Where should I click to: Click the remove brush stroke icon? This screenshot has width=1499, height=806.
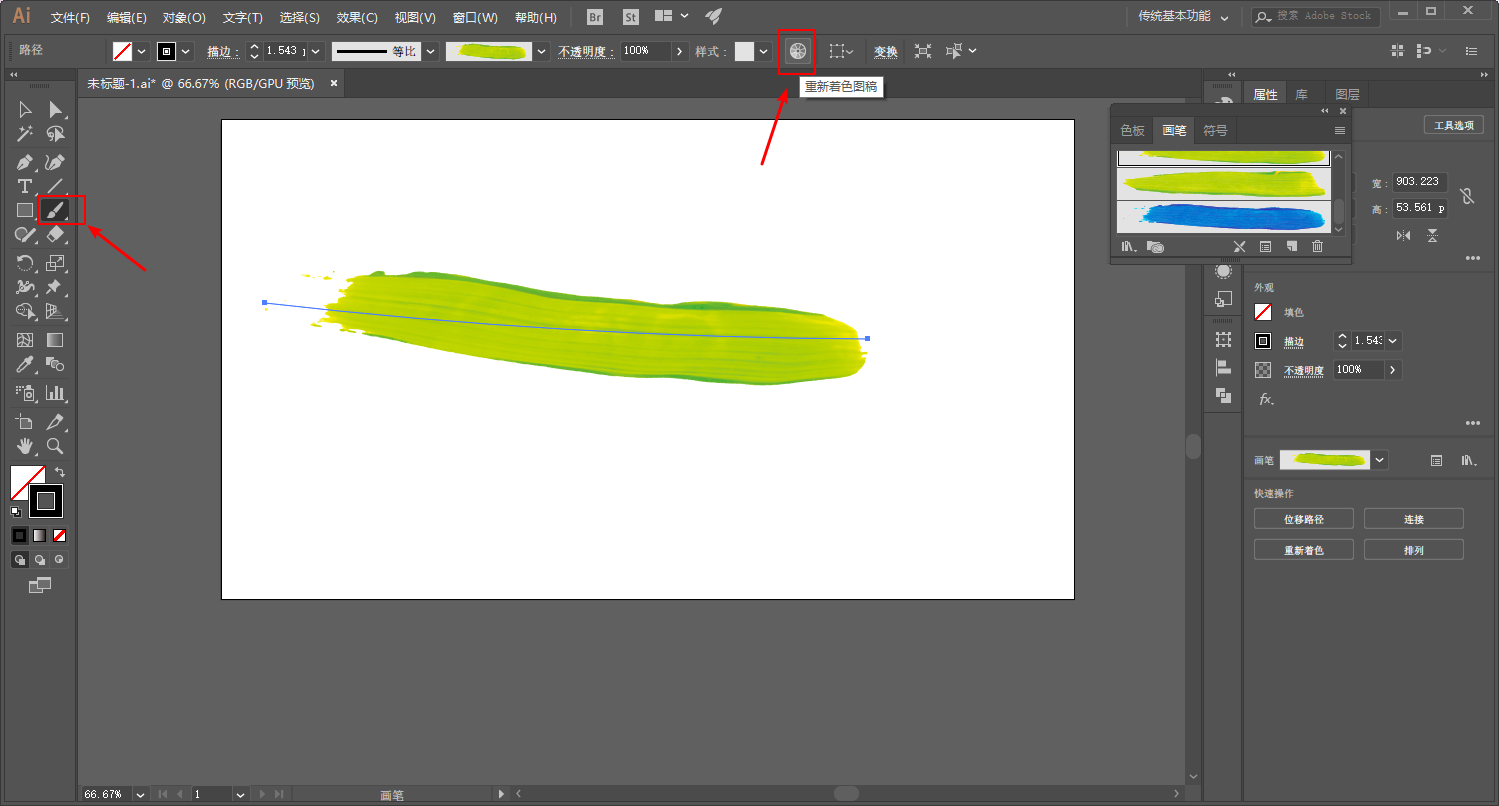click(x=1239, y=246)
